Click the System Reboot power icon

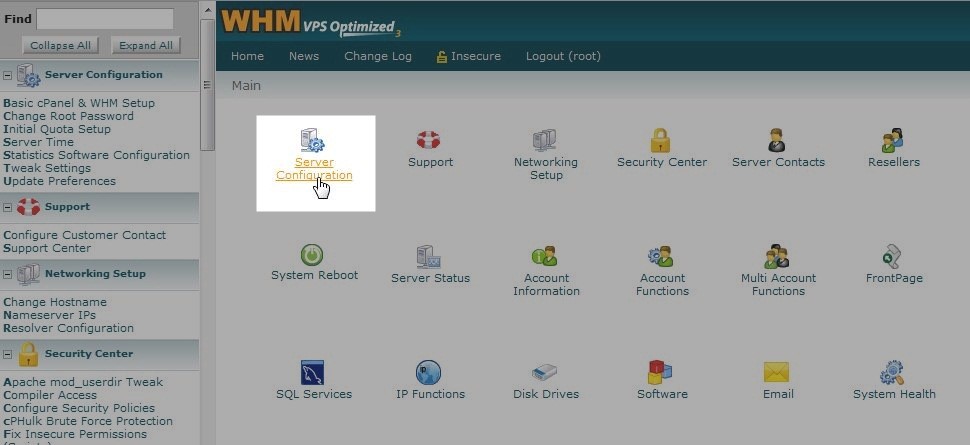pos(312,254)
